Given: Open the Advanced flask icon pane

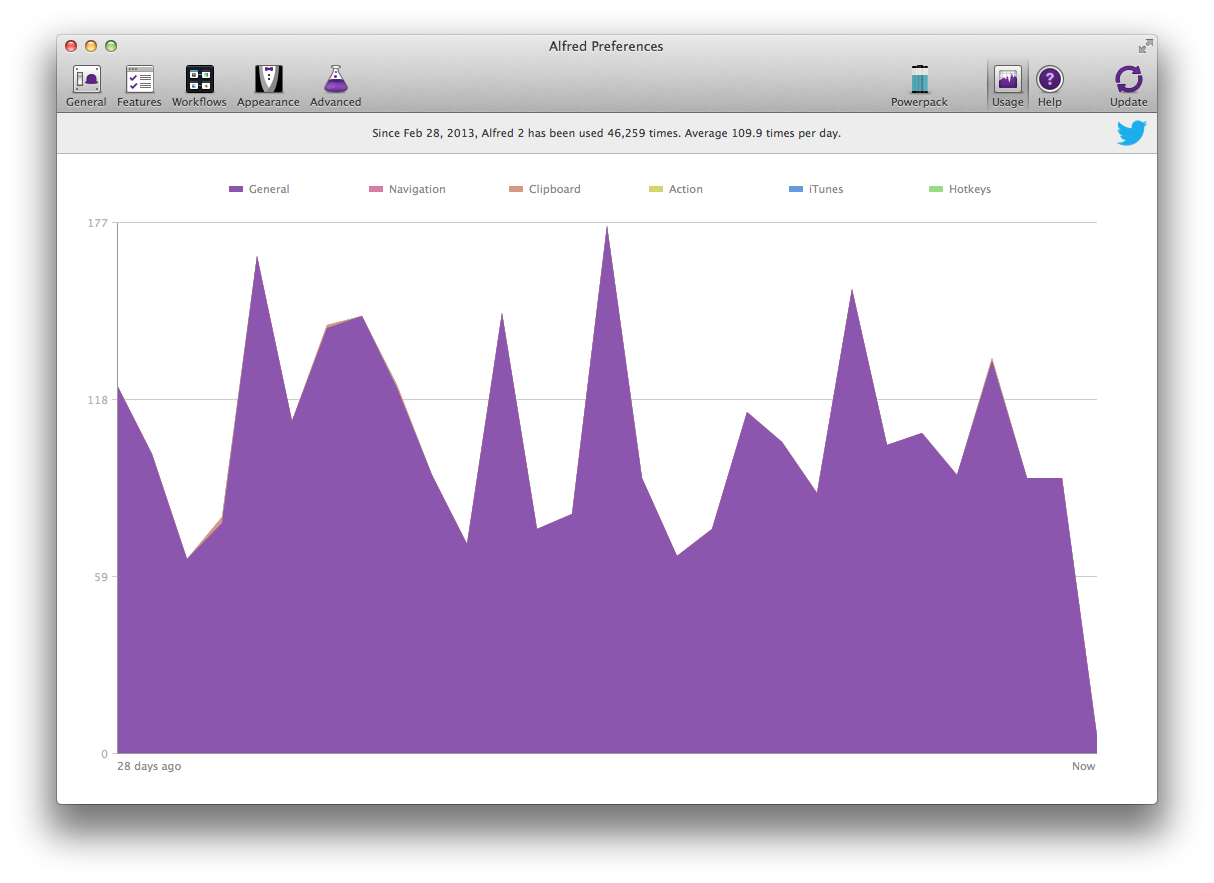Looking at the screenshot, I should tap(336, 86).
